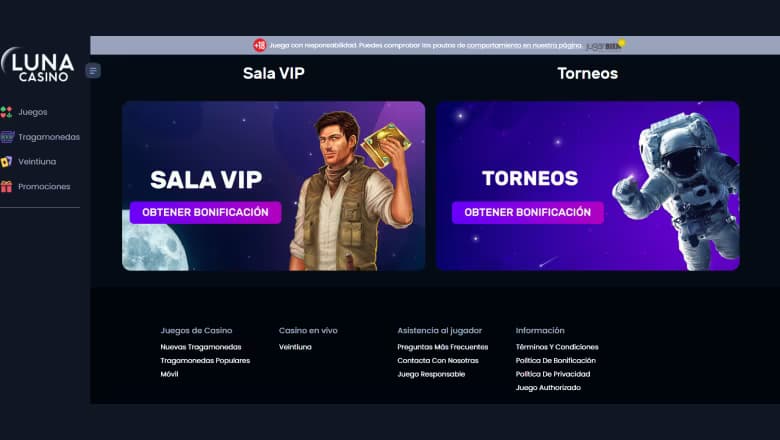The width and height of the screenshot is (780, 440).
Task: Click the Jugar Bien logo in banner
Action: tap(605, 45)
